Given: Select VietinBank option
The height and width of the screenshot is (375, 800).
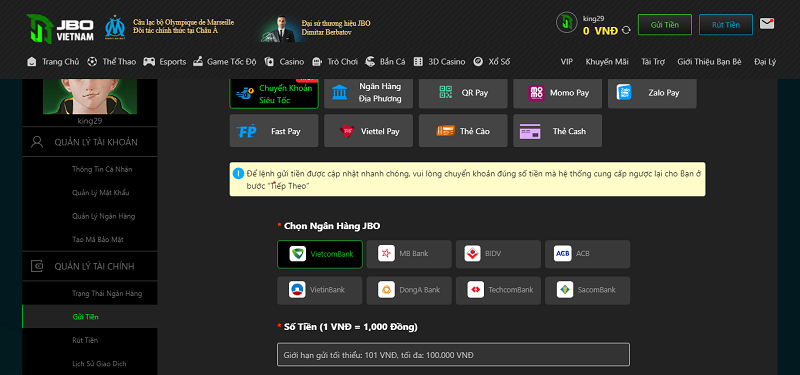Looking at the screenshot, I should pos(320,290).
